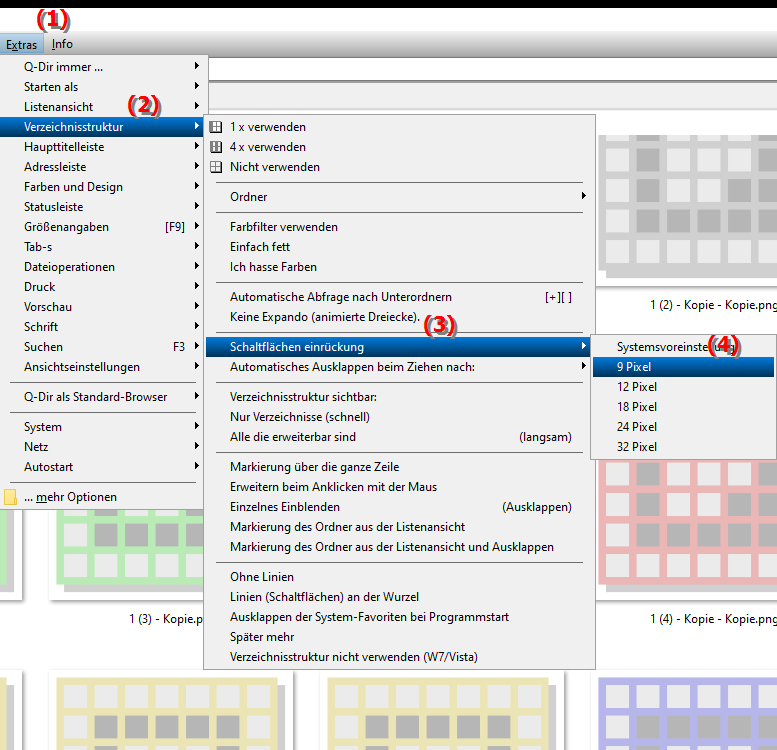Toggle 'Verzeichnisstruktur nicht verwenden (W7/Vista)'
This screenshot has height=750, width=777.
tap(399, 657)
